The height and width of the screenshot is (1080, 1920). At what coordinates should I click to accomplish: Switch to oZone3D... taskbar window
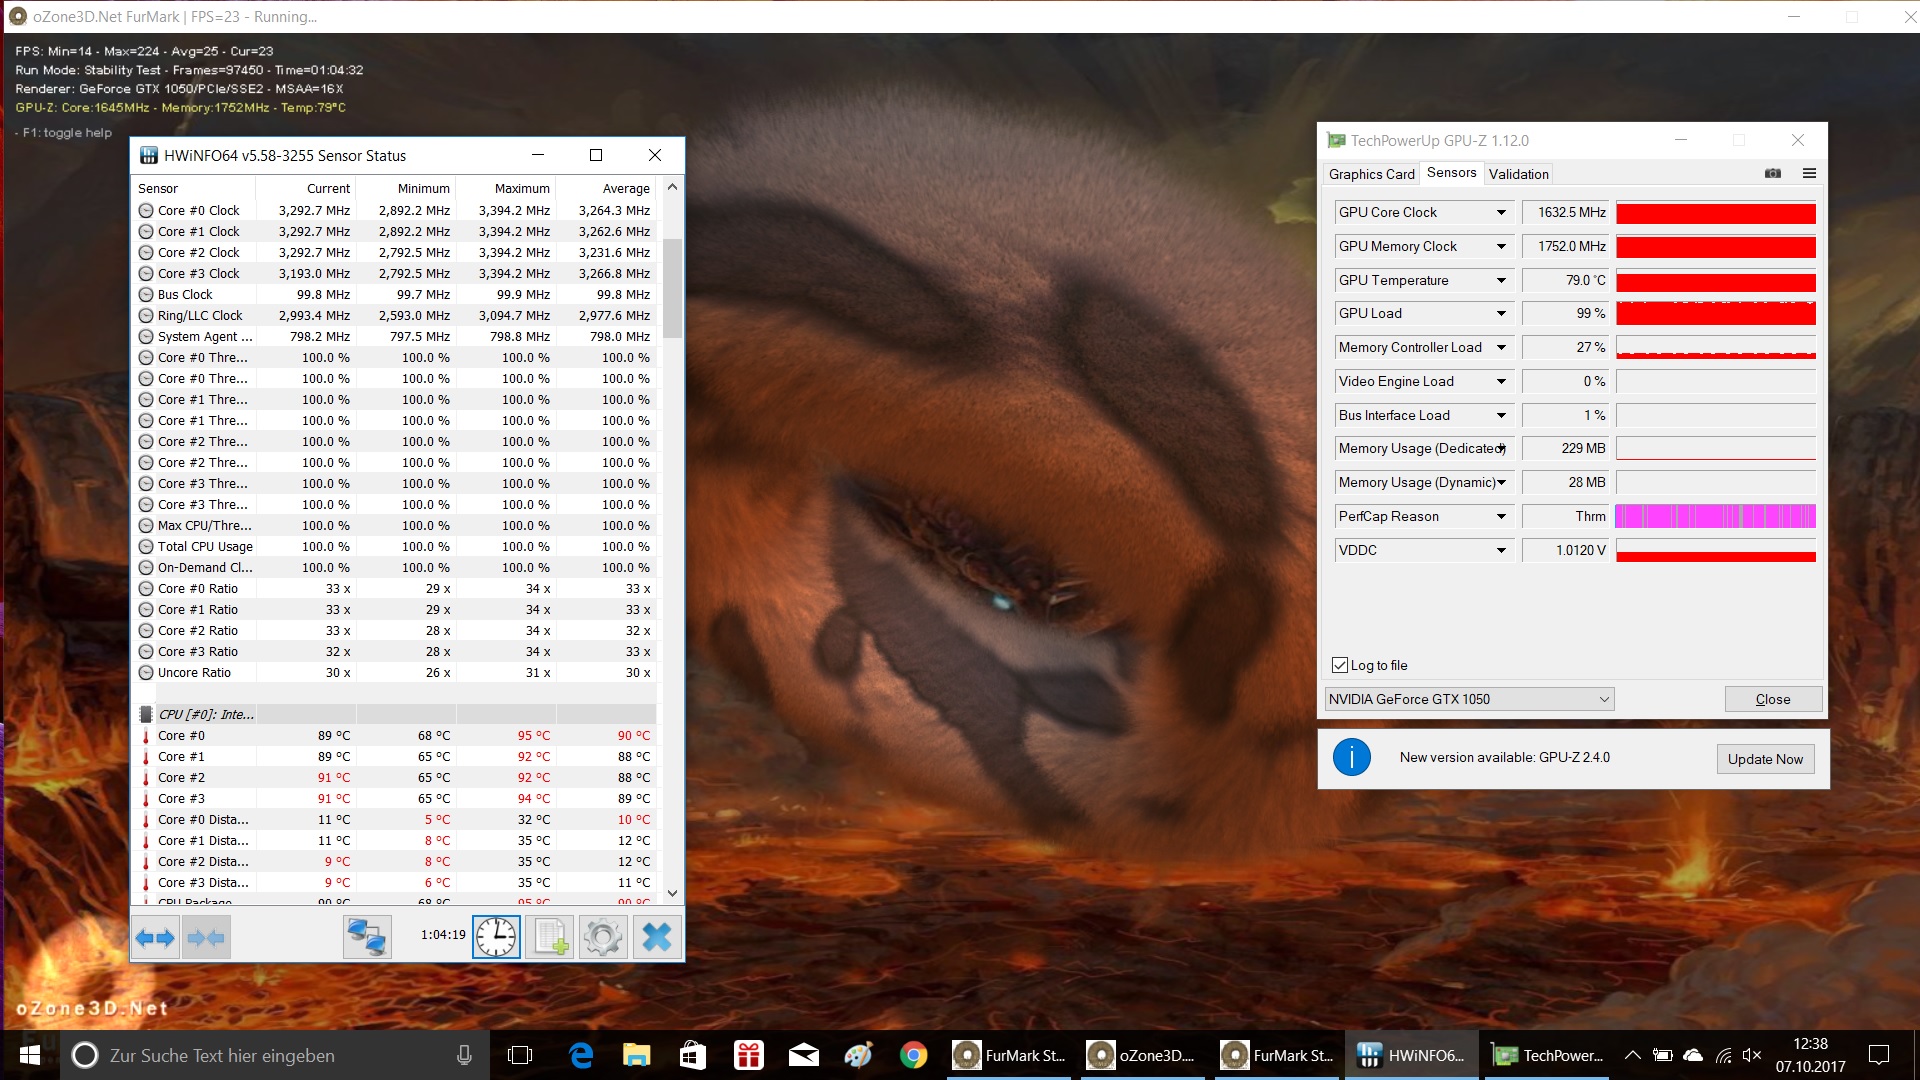point(1143,1055)
